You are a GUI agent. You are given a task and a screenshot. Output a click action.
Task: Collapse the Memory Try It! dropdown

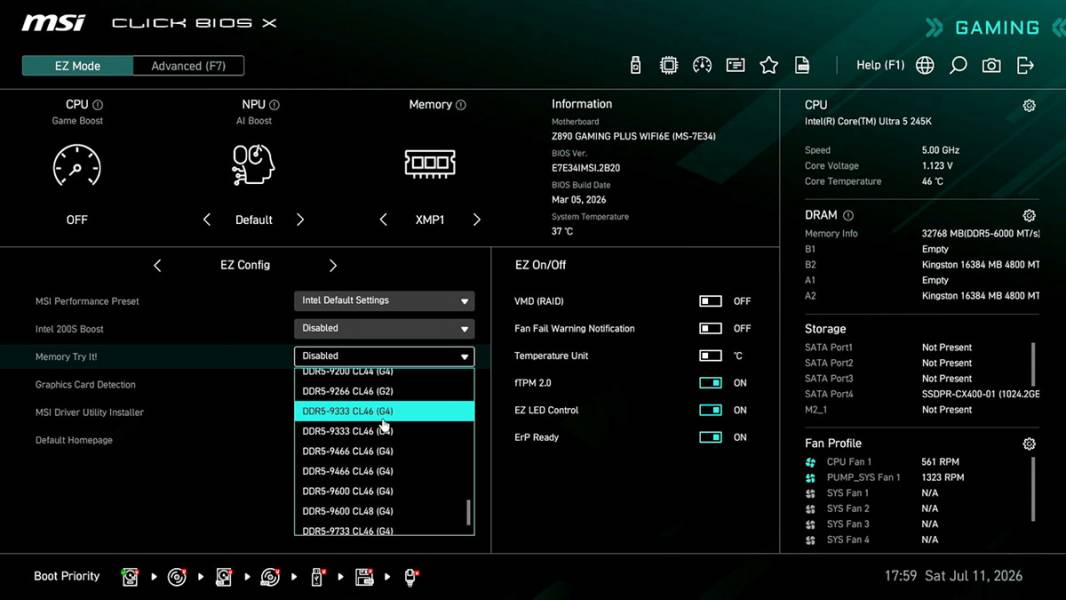point(384,356)
